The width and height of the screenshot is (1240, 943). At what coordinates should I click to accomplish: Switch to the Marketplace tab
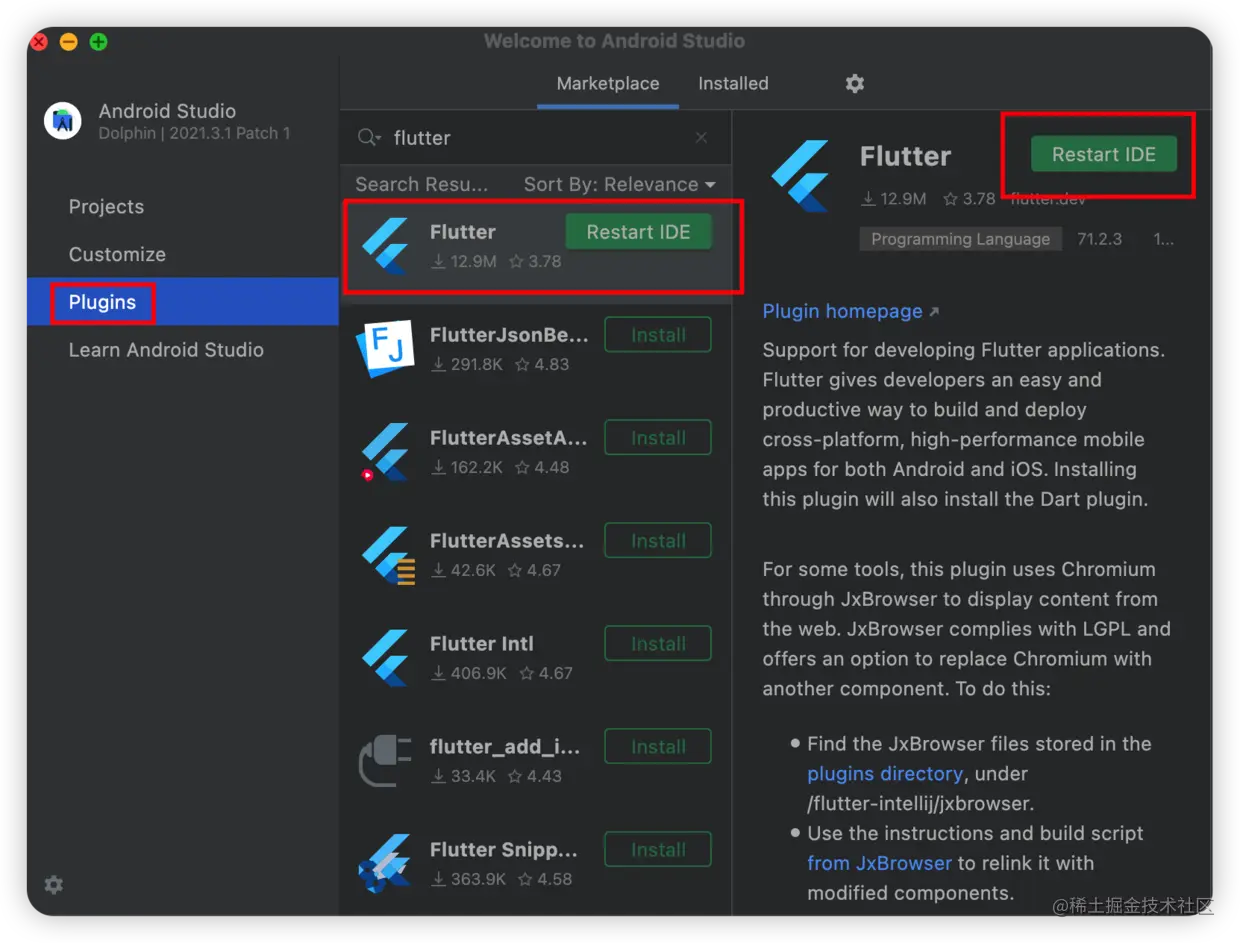608,84
